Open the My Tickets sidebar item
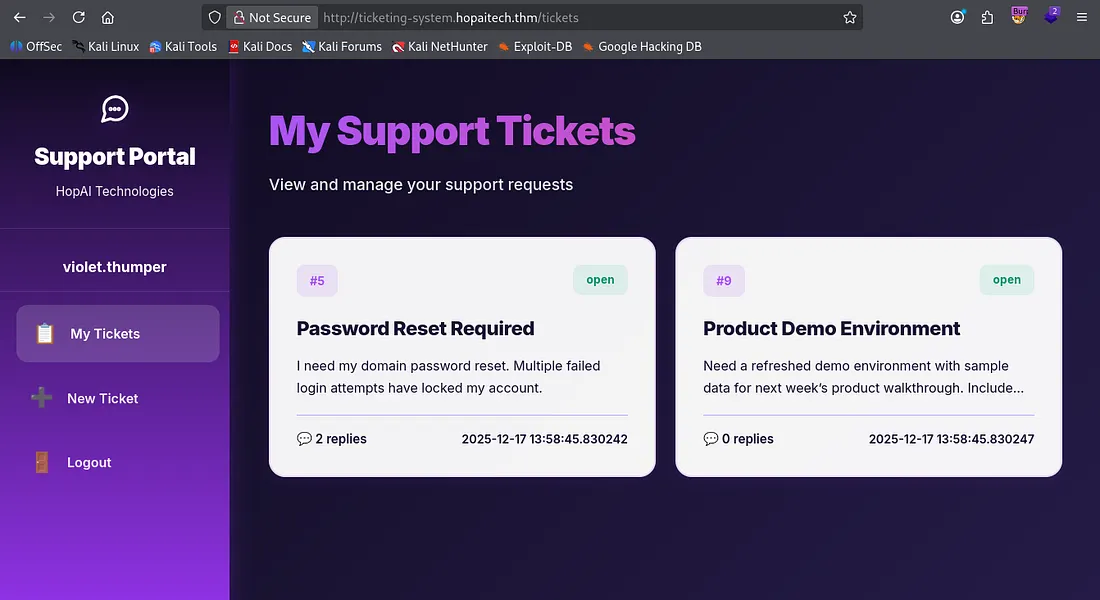The image size is (1100, 600). [117, 334]
